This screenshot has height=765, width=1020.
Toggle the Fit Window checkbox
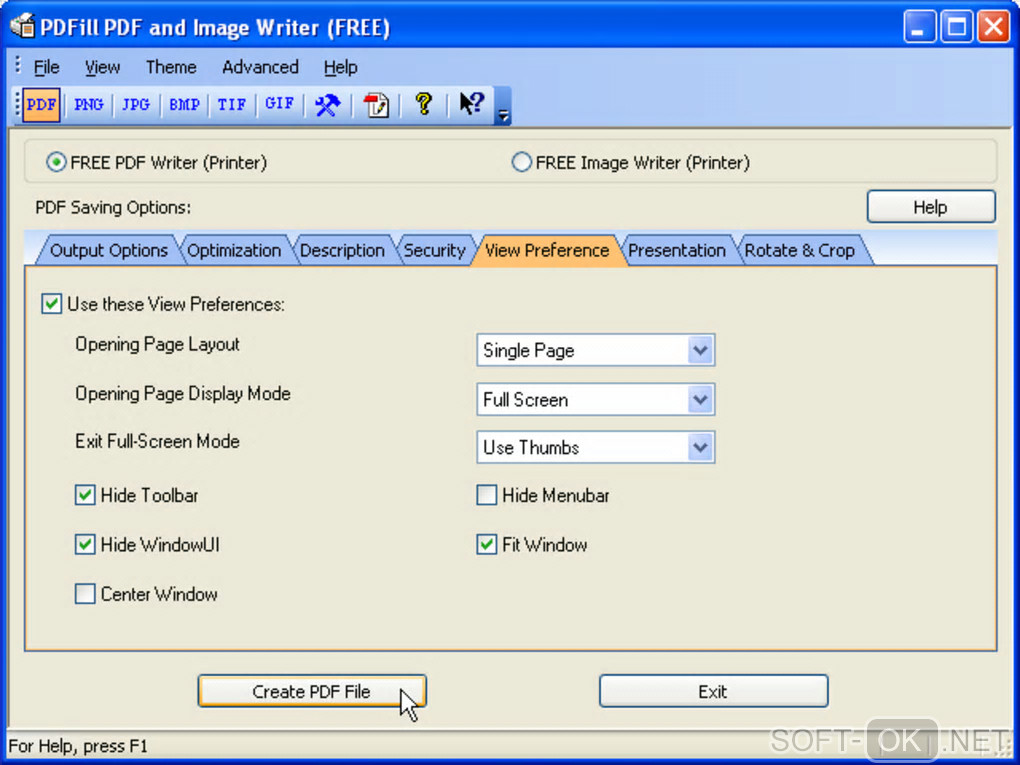click(x=487, y=544)
